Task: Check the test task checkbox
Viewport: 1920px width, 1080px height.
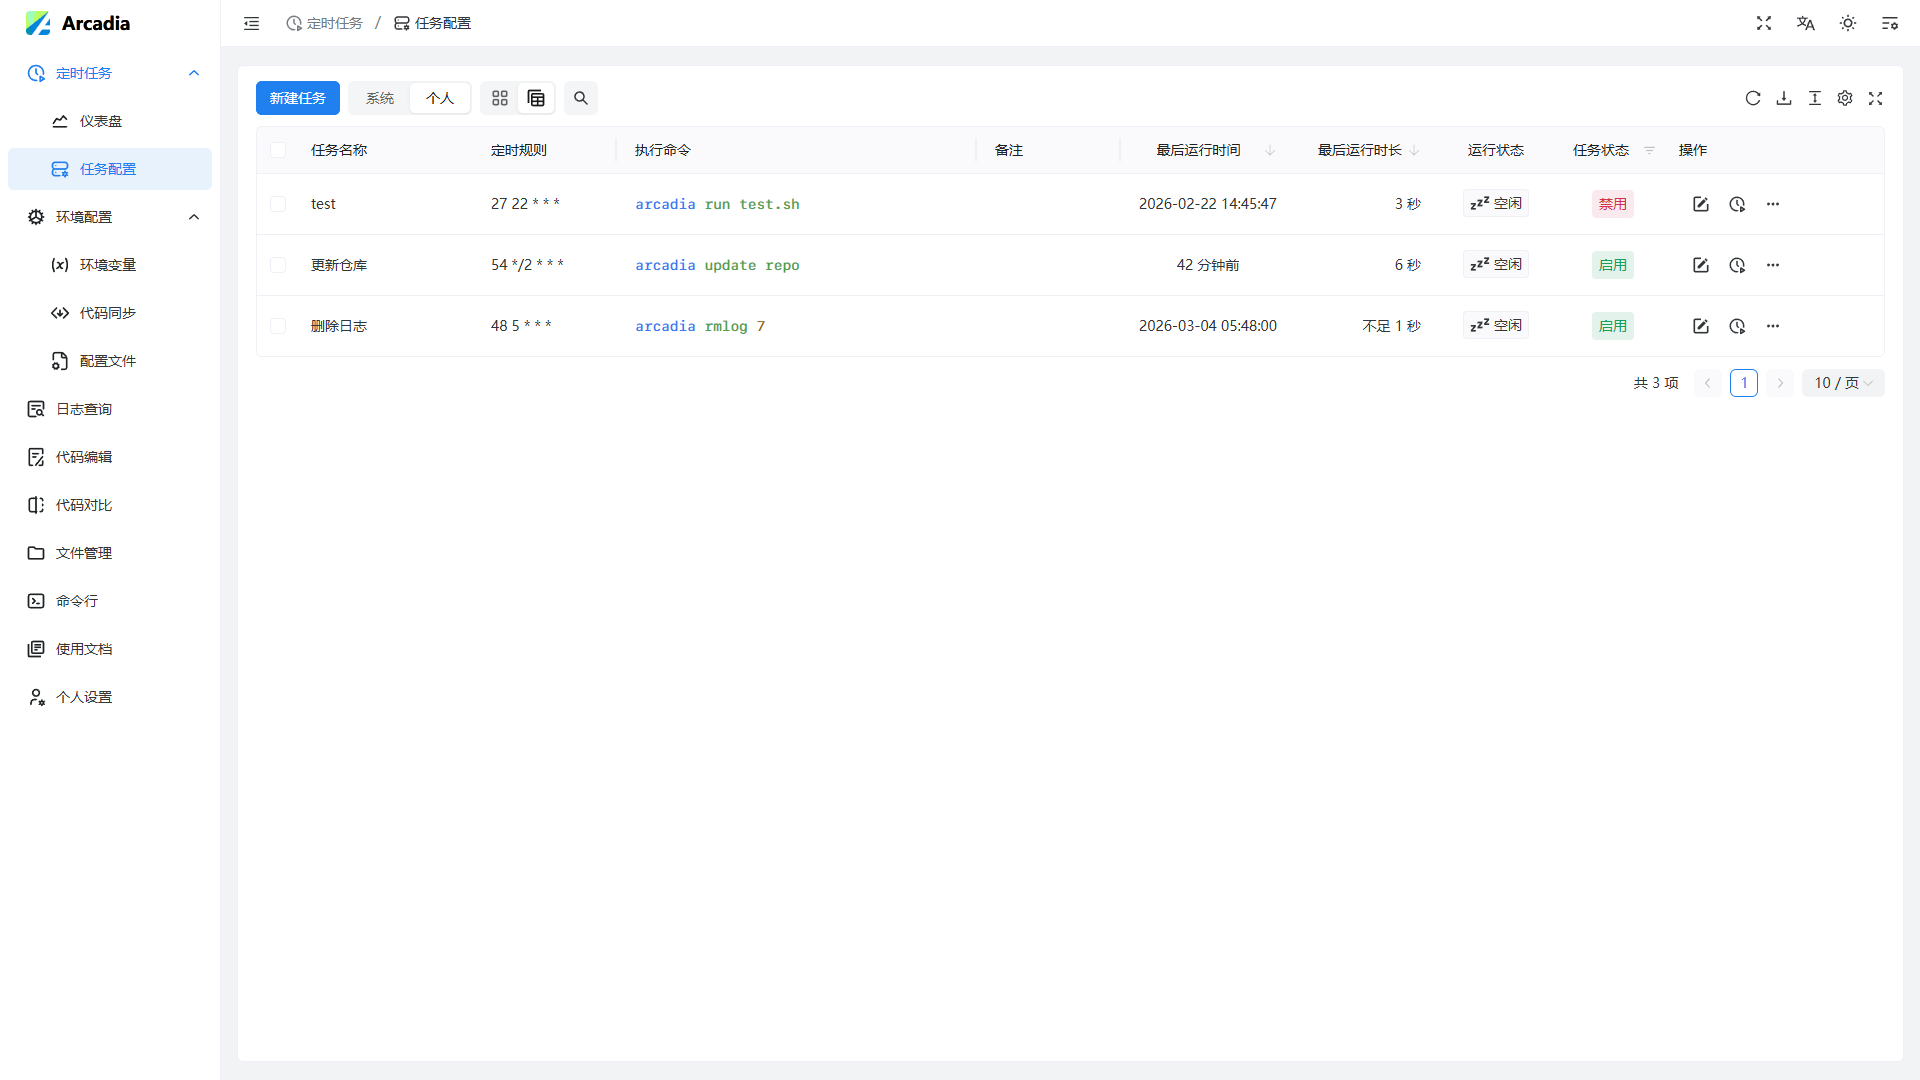Action: 278,204
